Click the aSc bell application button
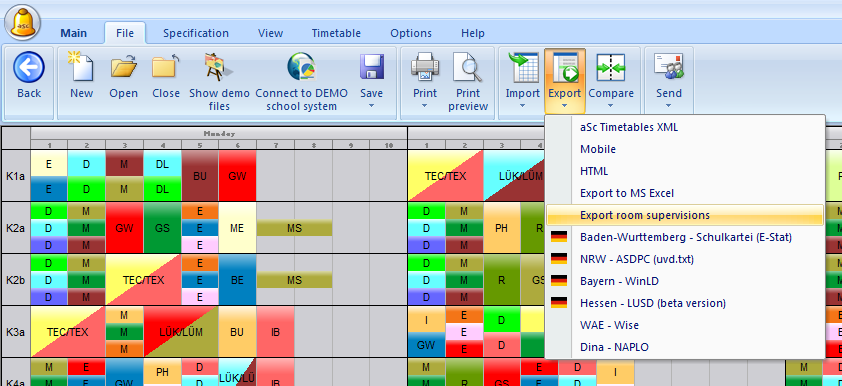This screenshot has width=842, height=386. click(x=24, y=23)
